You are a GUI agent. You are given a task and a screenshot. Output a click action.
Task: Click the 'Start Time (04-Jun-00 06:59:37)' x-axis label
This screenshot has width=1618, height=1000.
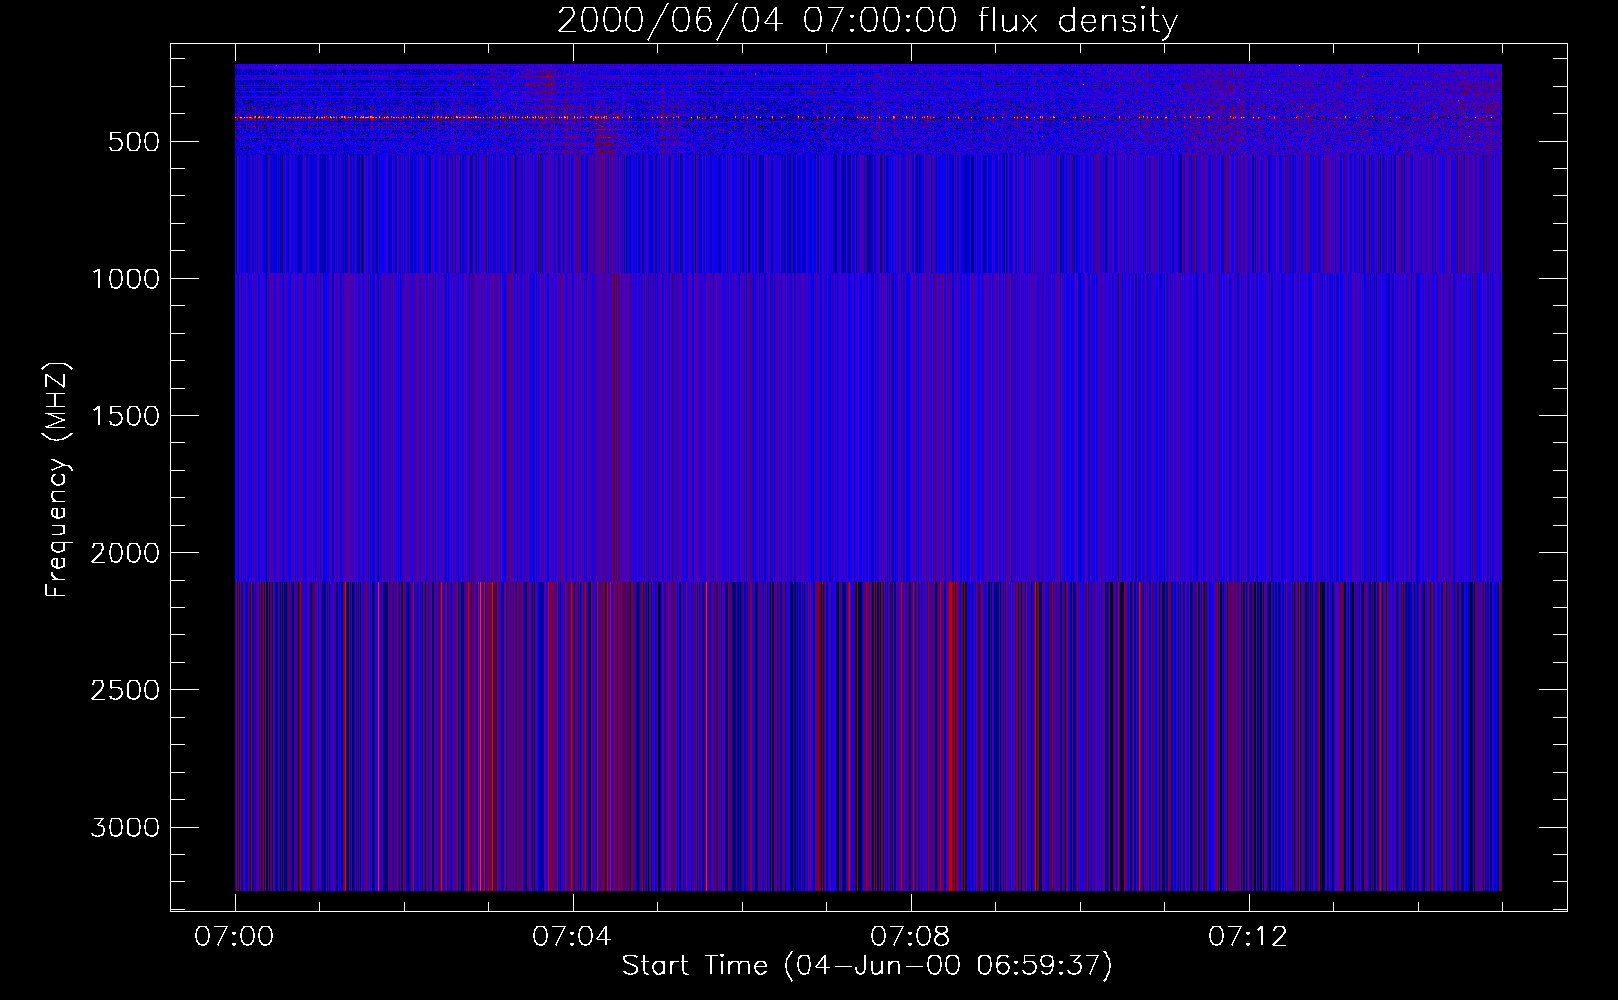coord(867,965)
